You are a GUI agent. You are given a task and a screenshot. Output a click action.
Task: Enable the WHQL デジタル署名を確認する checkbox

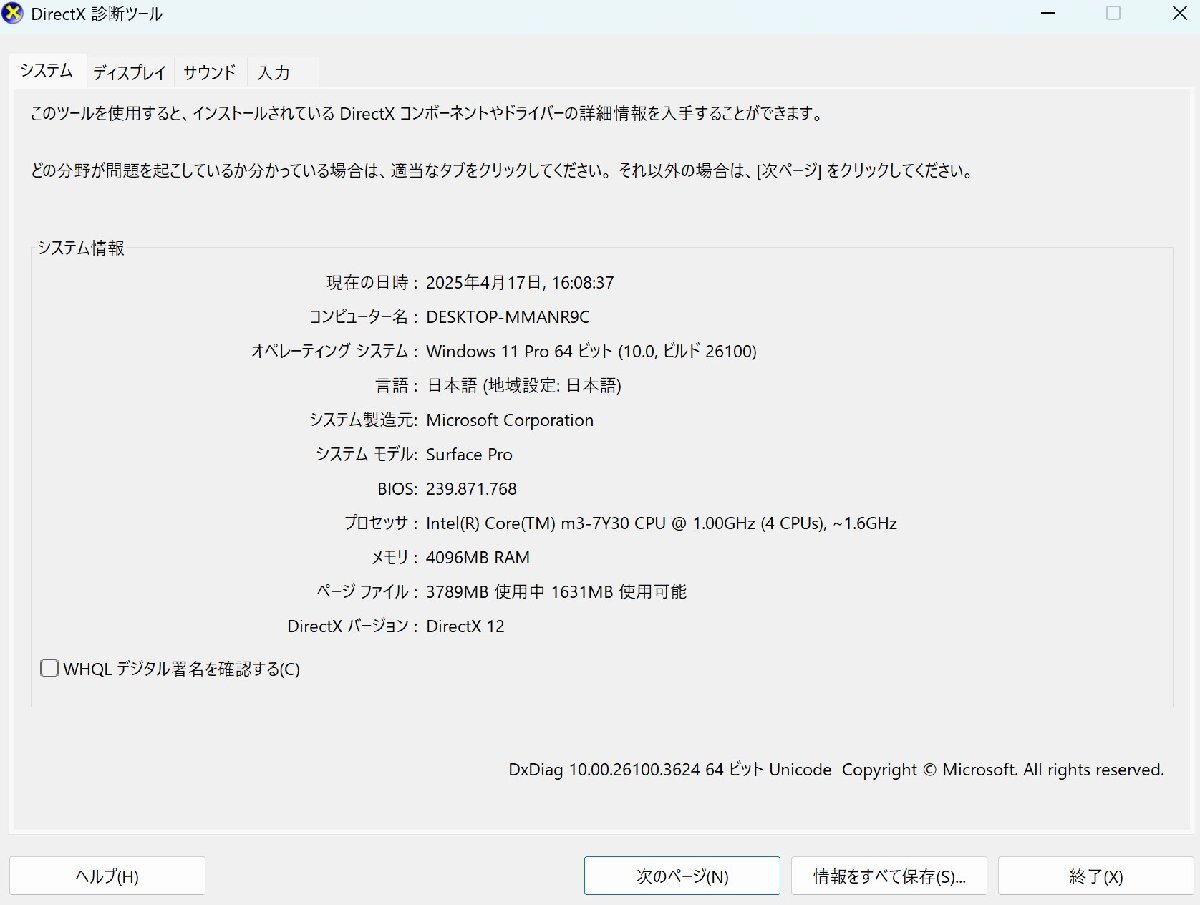click(x=49, y=667)
